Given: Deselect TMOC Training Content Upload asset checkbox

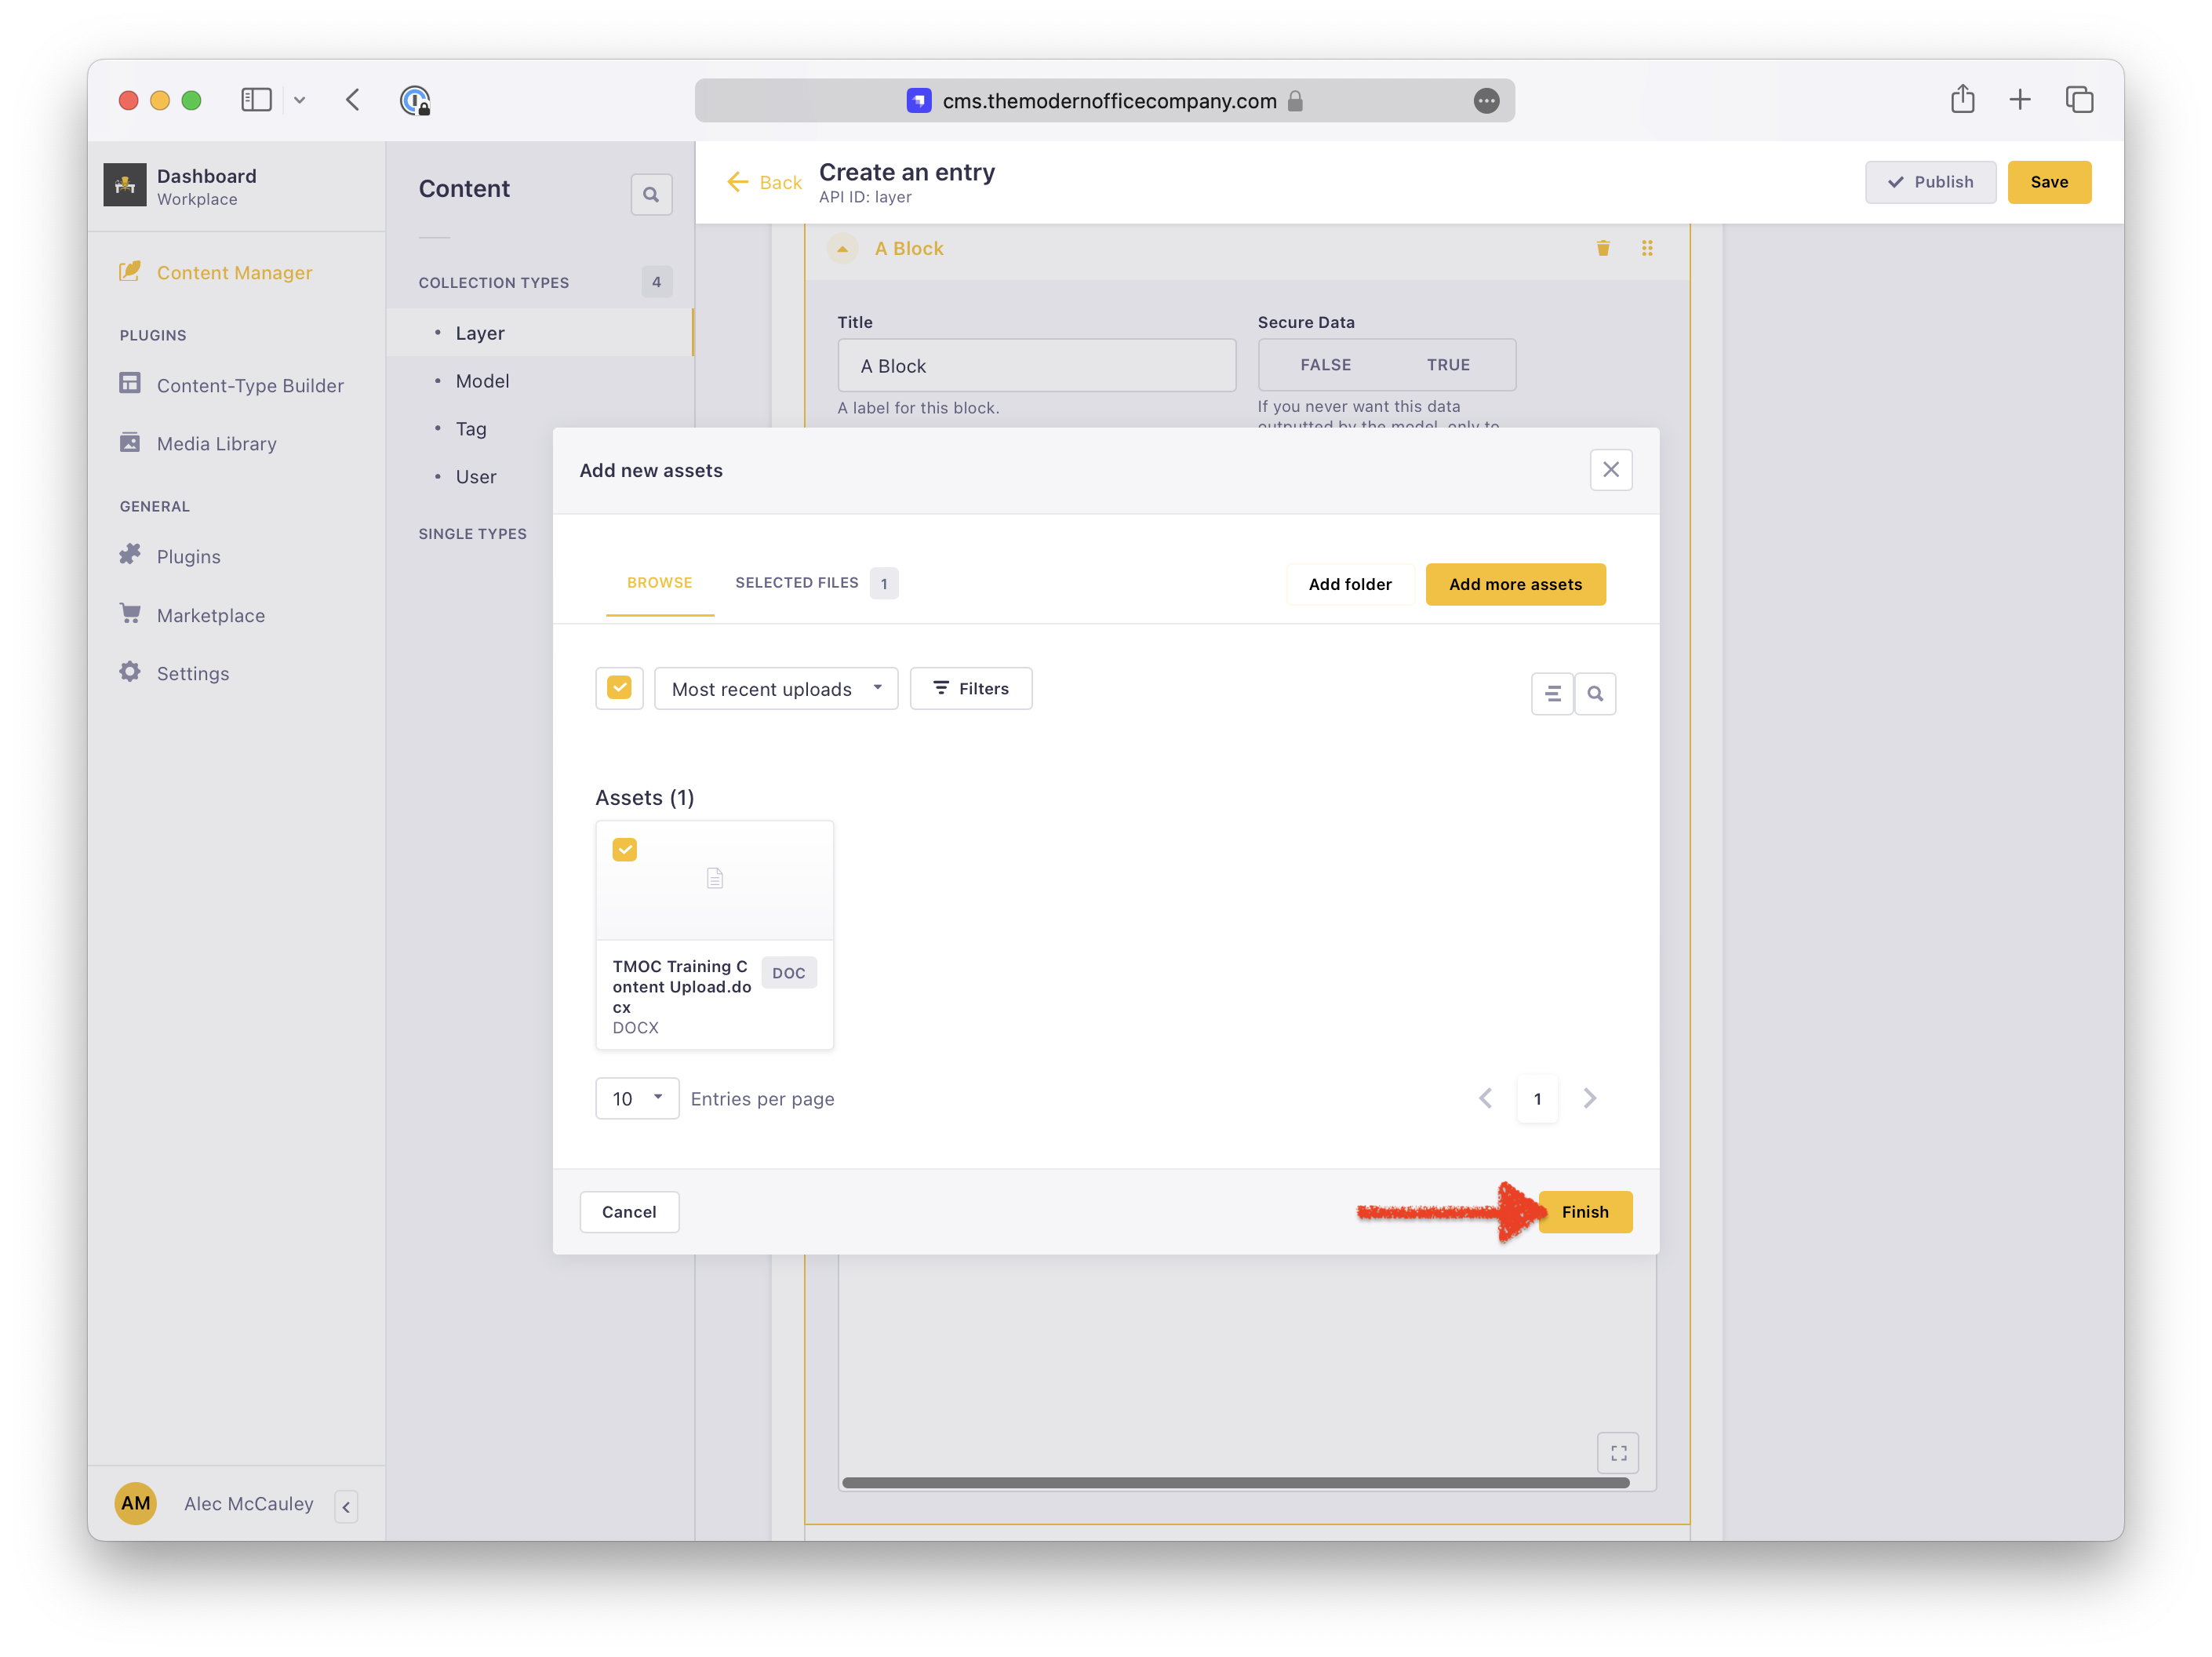Looking at the screenshot, I should (625, 849).
